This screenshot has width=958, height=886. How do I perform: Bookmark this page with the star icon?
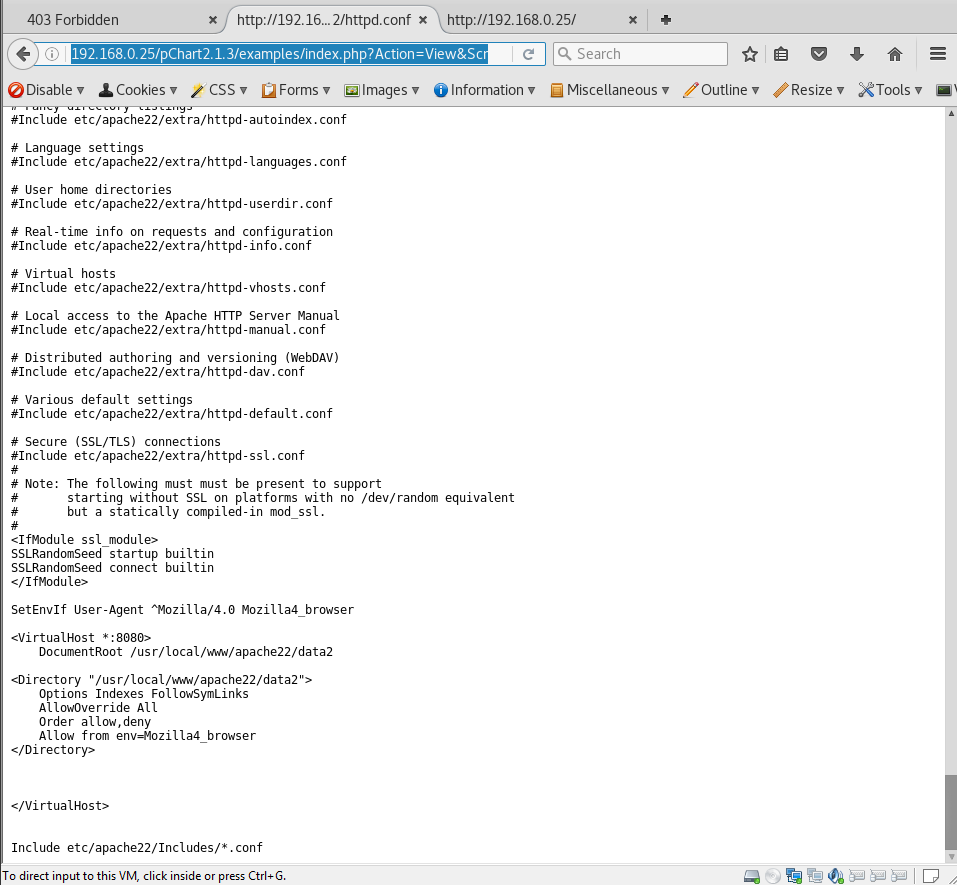(x=750, y=54)
